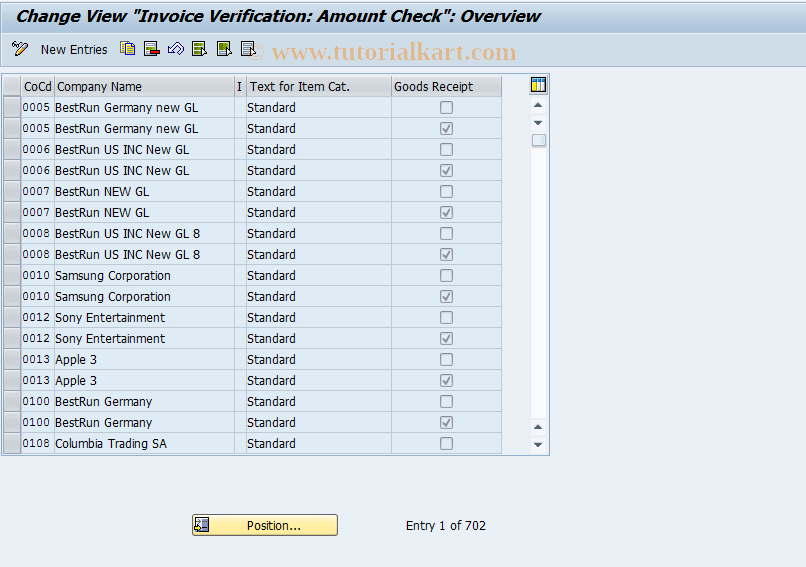
Task: Click the Position... button
Action: [265, 525]
